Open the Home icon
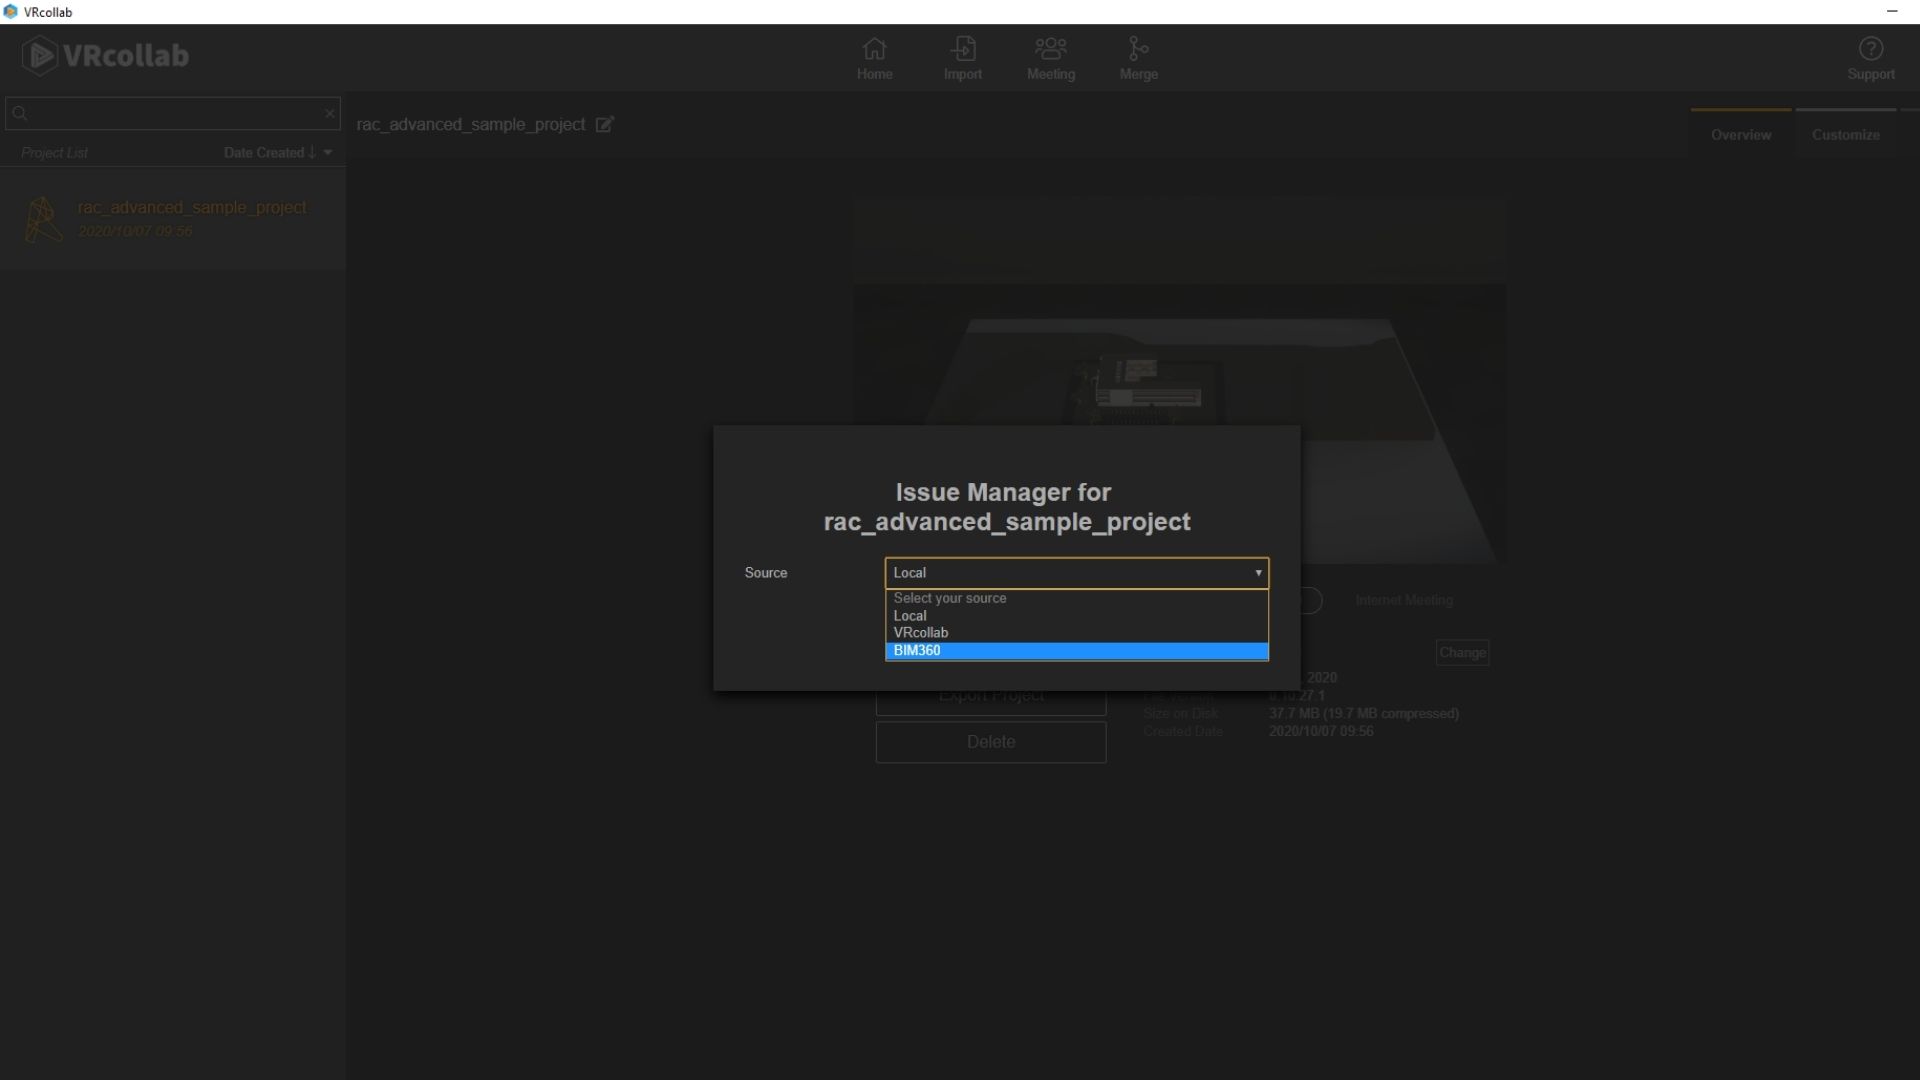Image resolution: width=1920 pixels, height=1080 pixels. click(874, 58)
